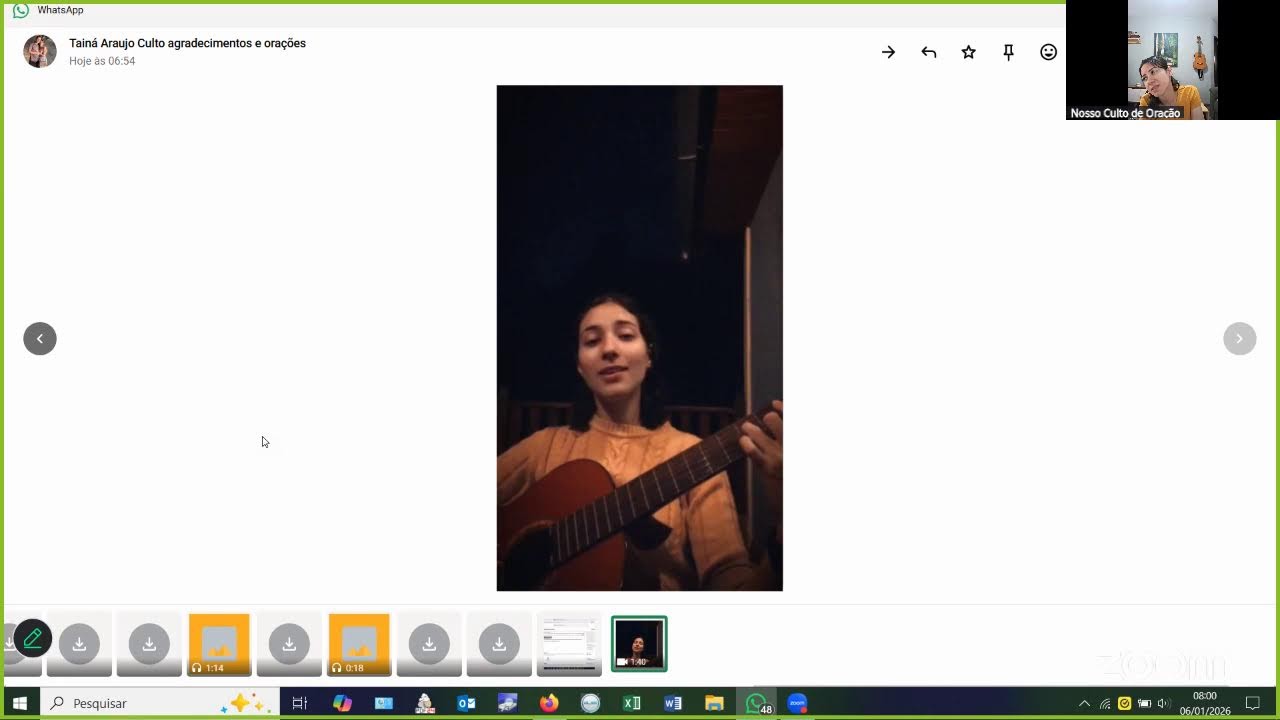Open network settings from system tray
The height and width of the screenshot is (720, 1280).
1105,703
